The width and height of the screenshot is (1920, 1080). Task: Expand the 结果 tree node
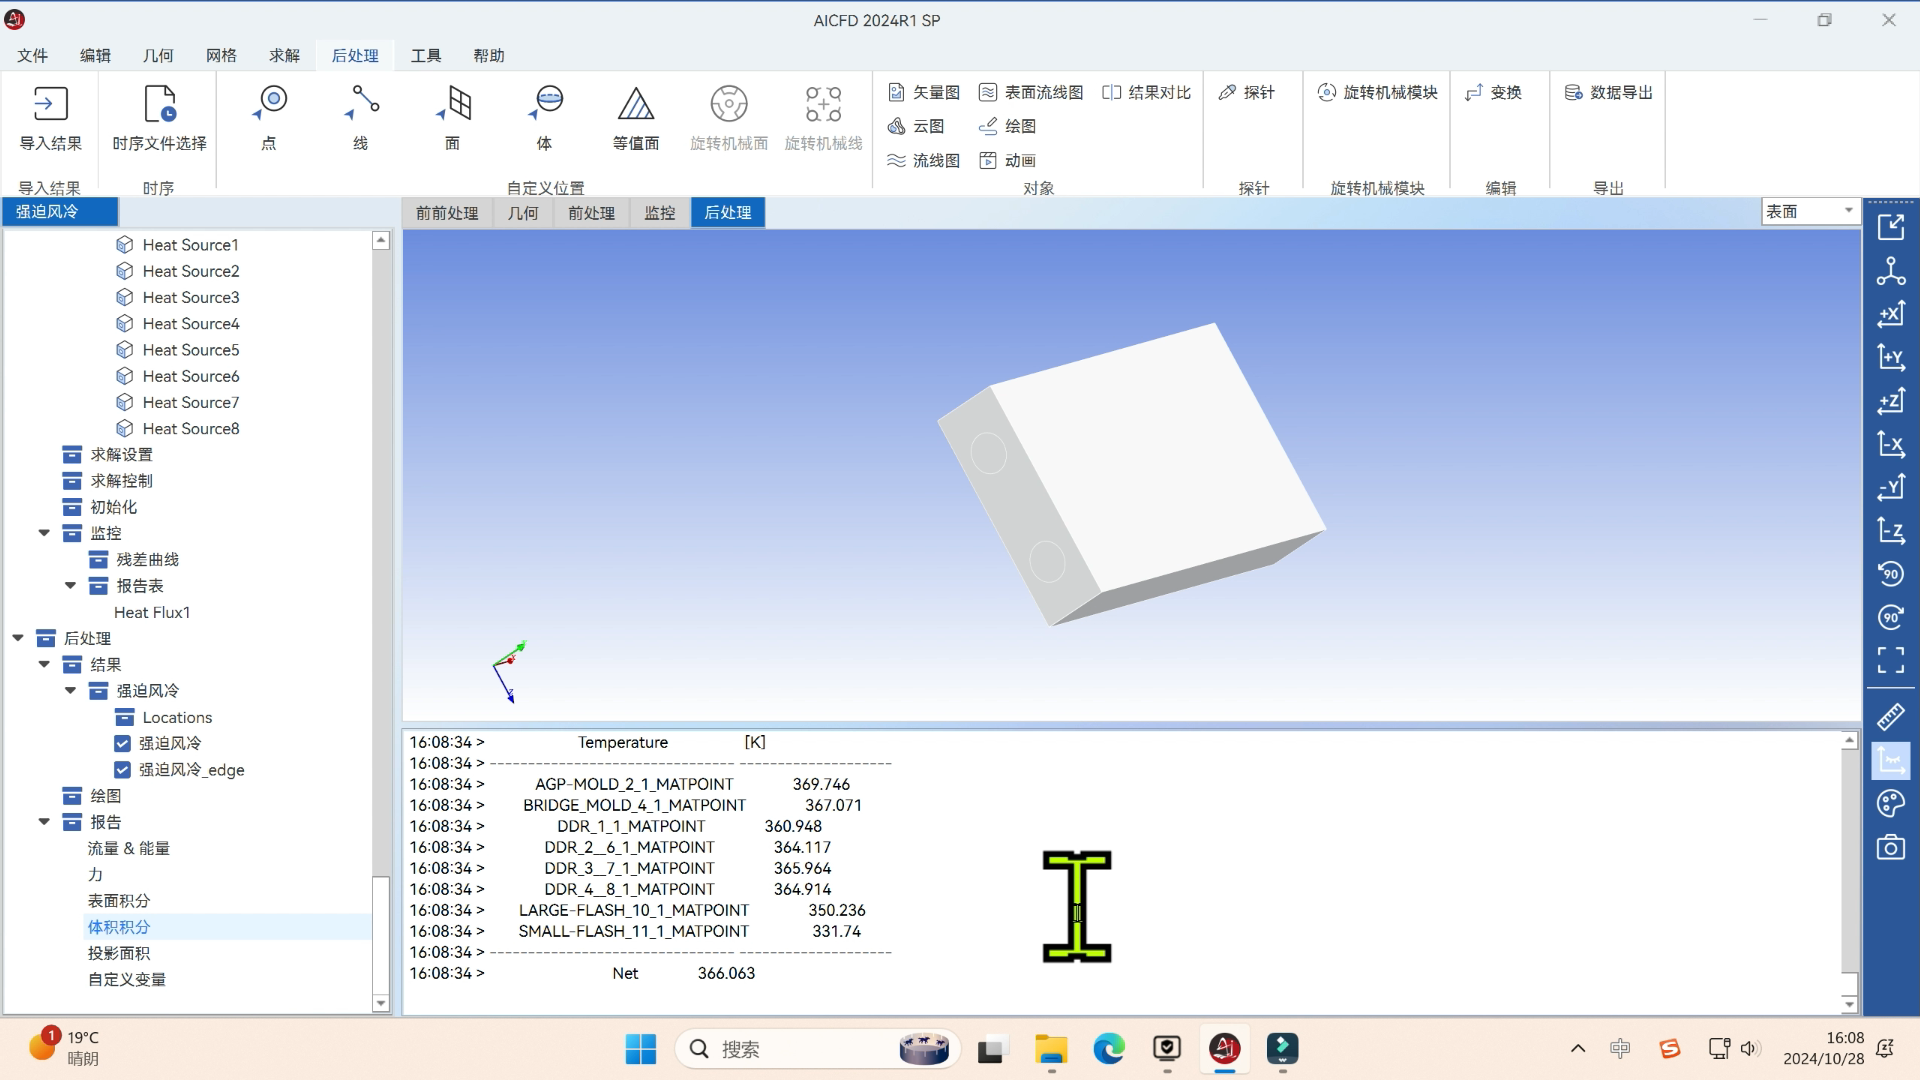tap(44, 663)
